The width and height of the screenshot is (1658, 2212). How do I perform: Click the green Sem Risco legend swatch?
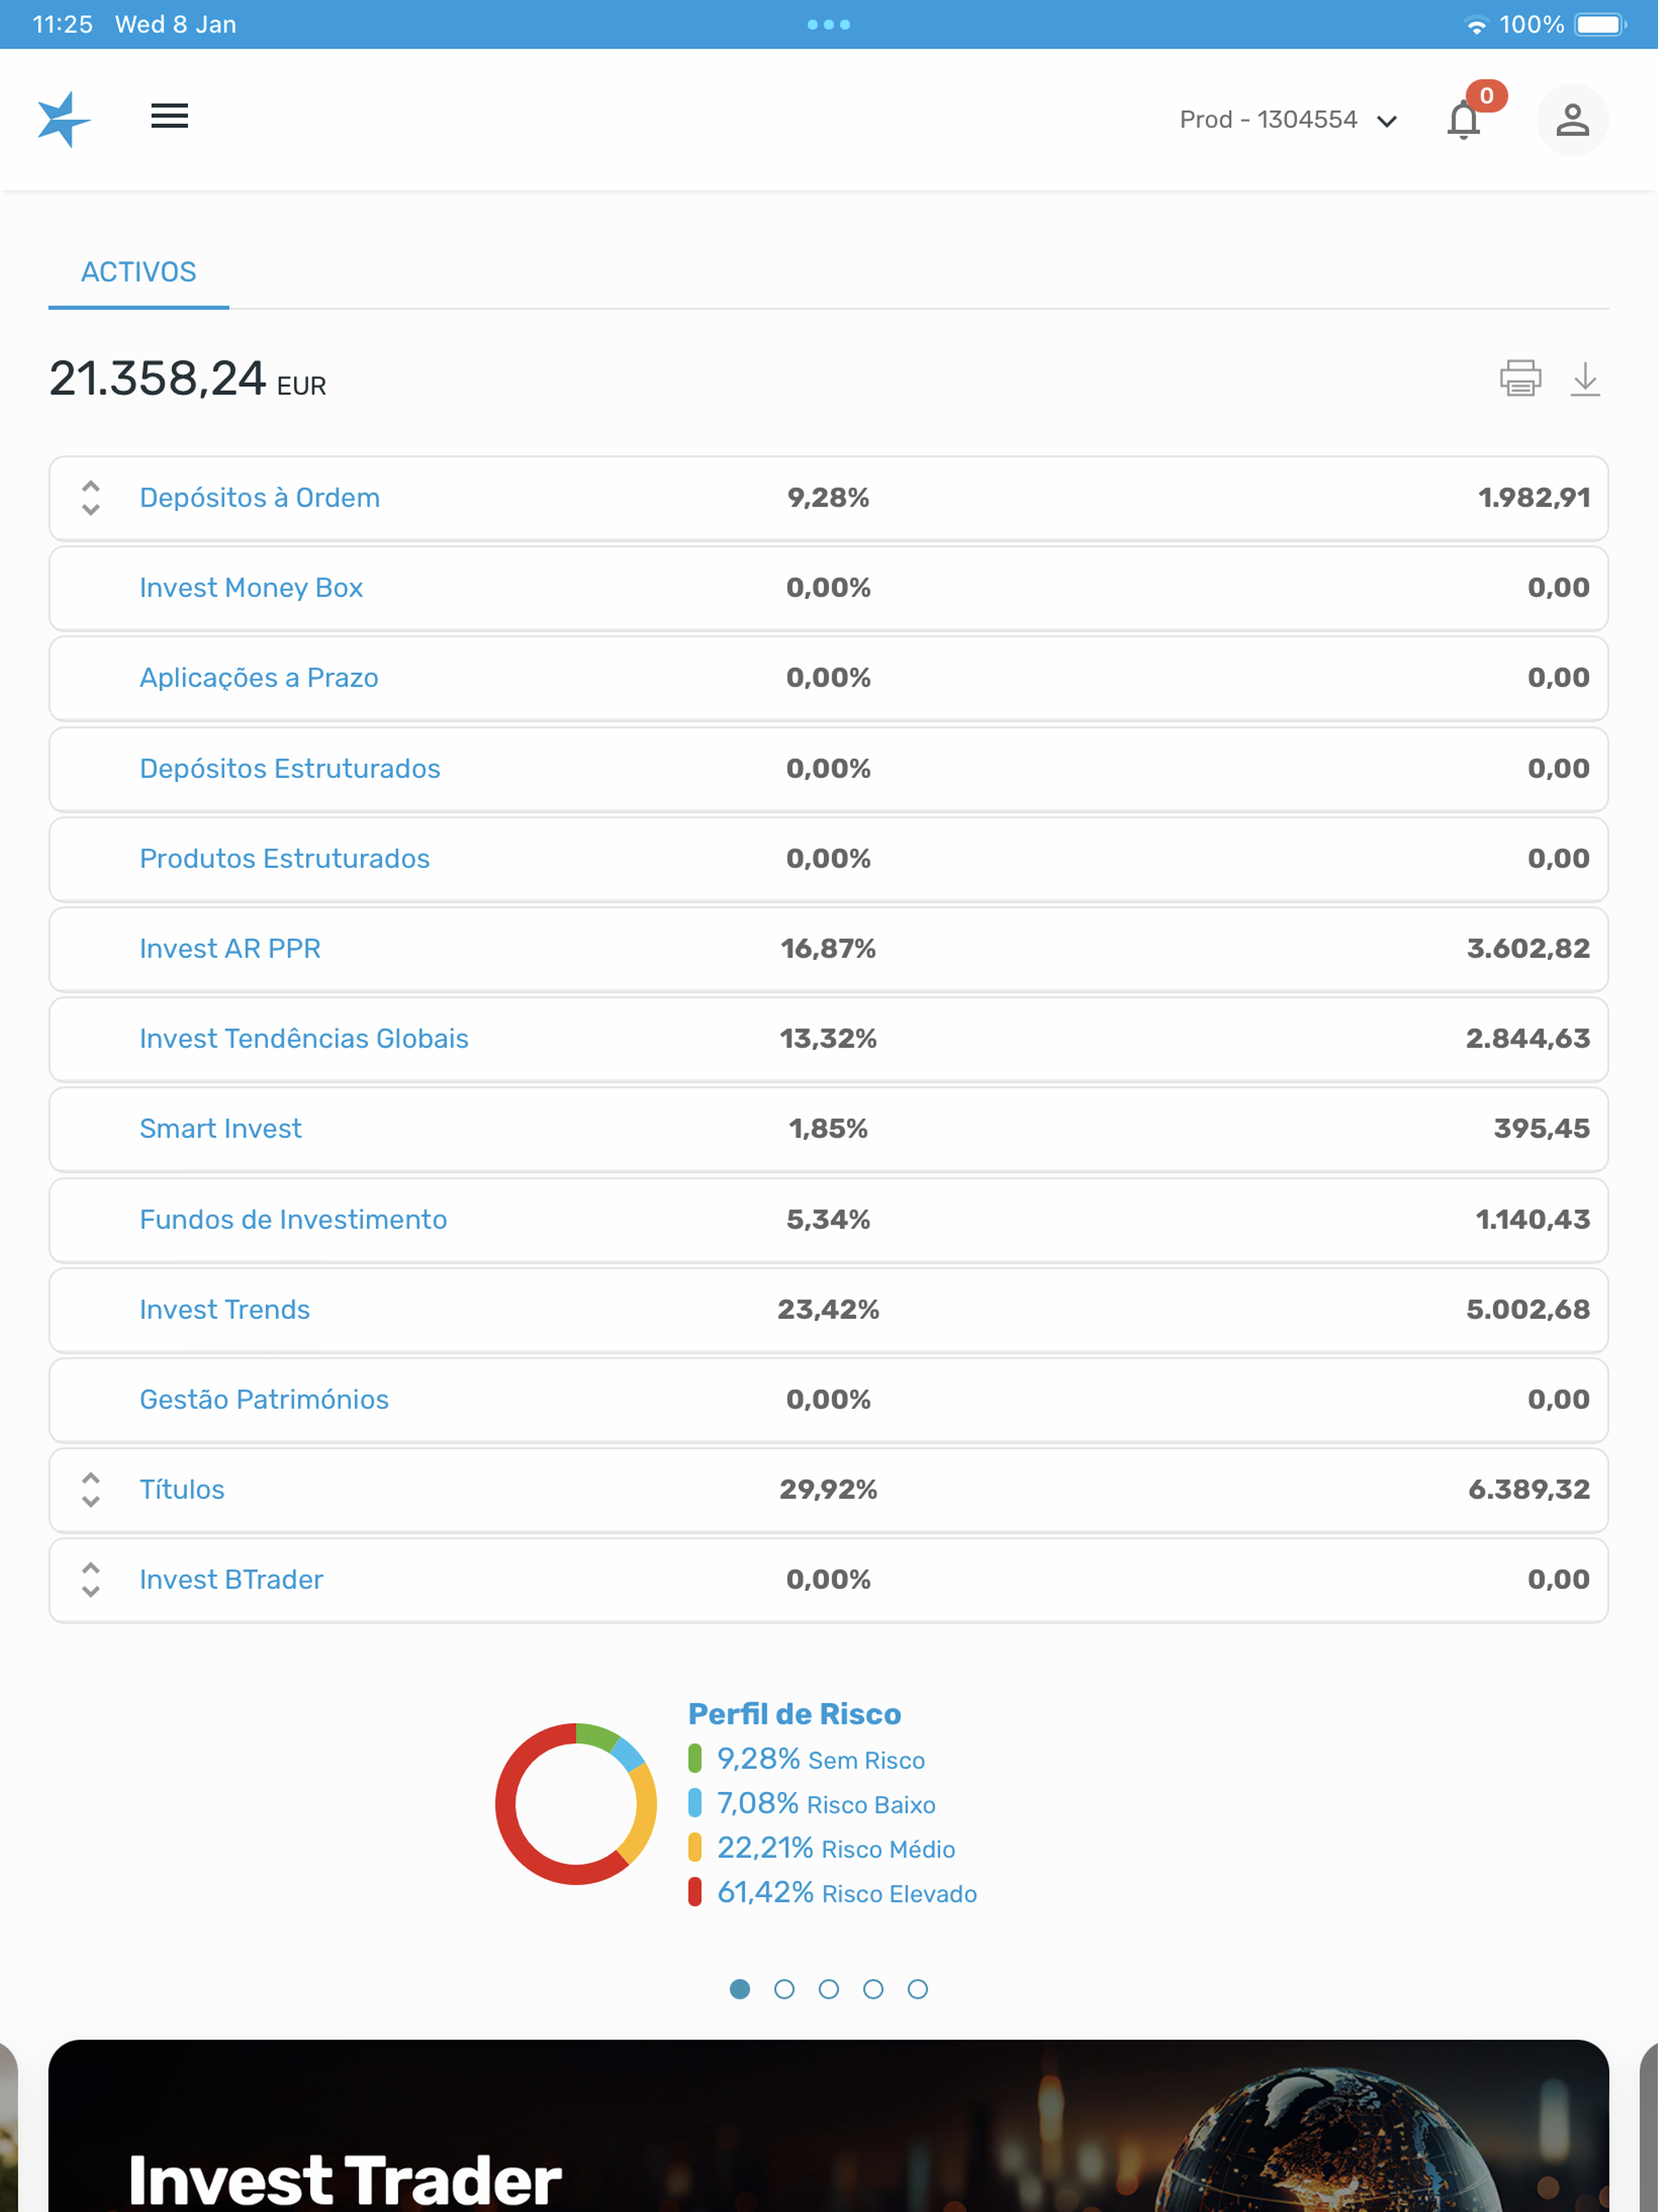(695, 1758)
